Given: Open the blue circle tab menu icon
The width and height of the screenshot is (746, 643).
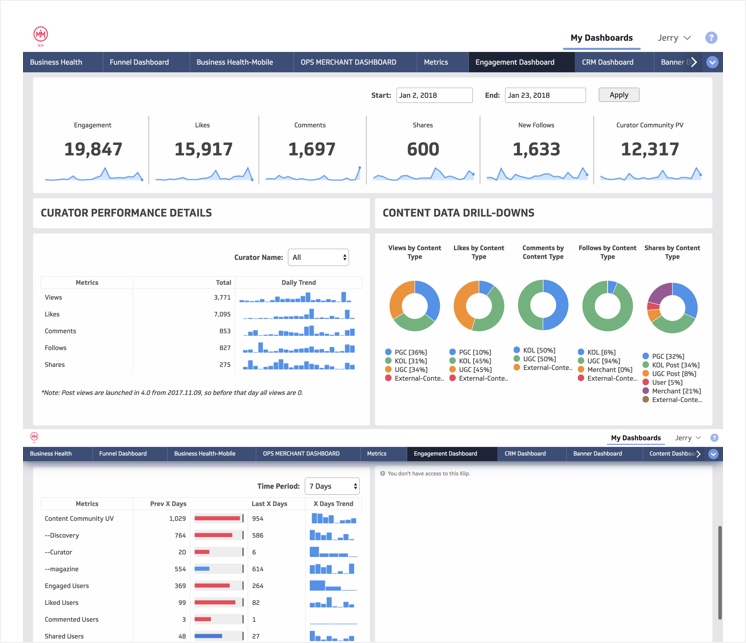Looking at the screenshot, I should click(712, 62).
